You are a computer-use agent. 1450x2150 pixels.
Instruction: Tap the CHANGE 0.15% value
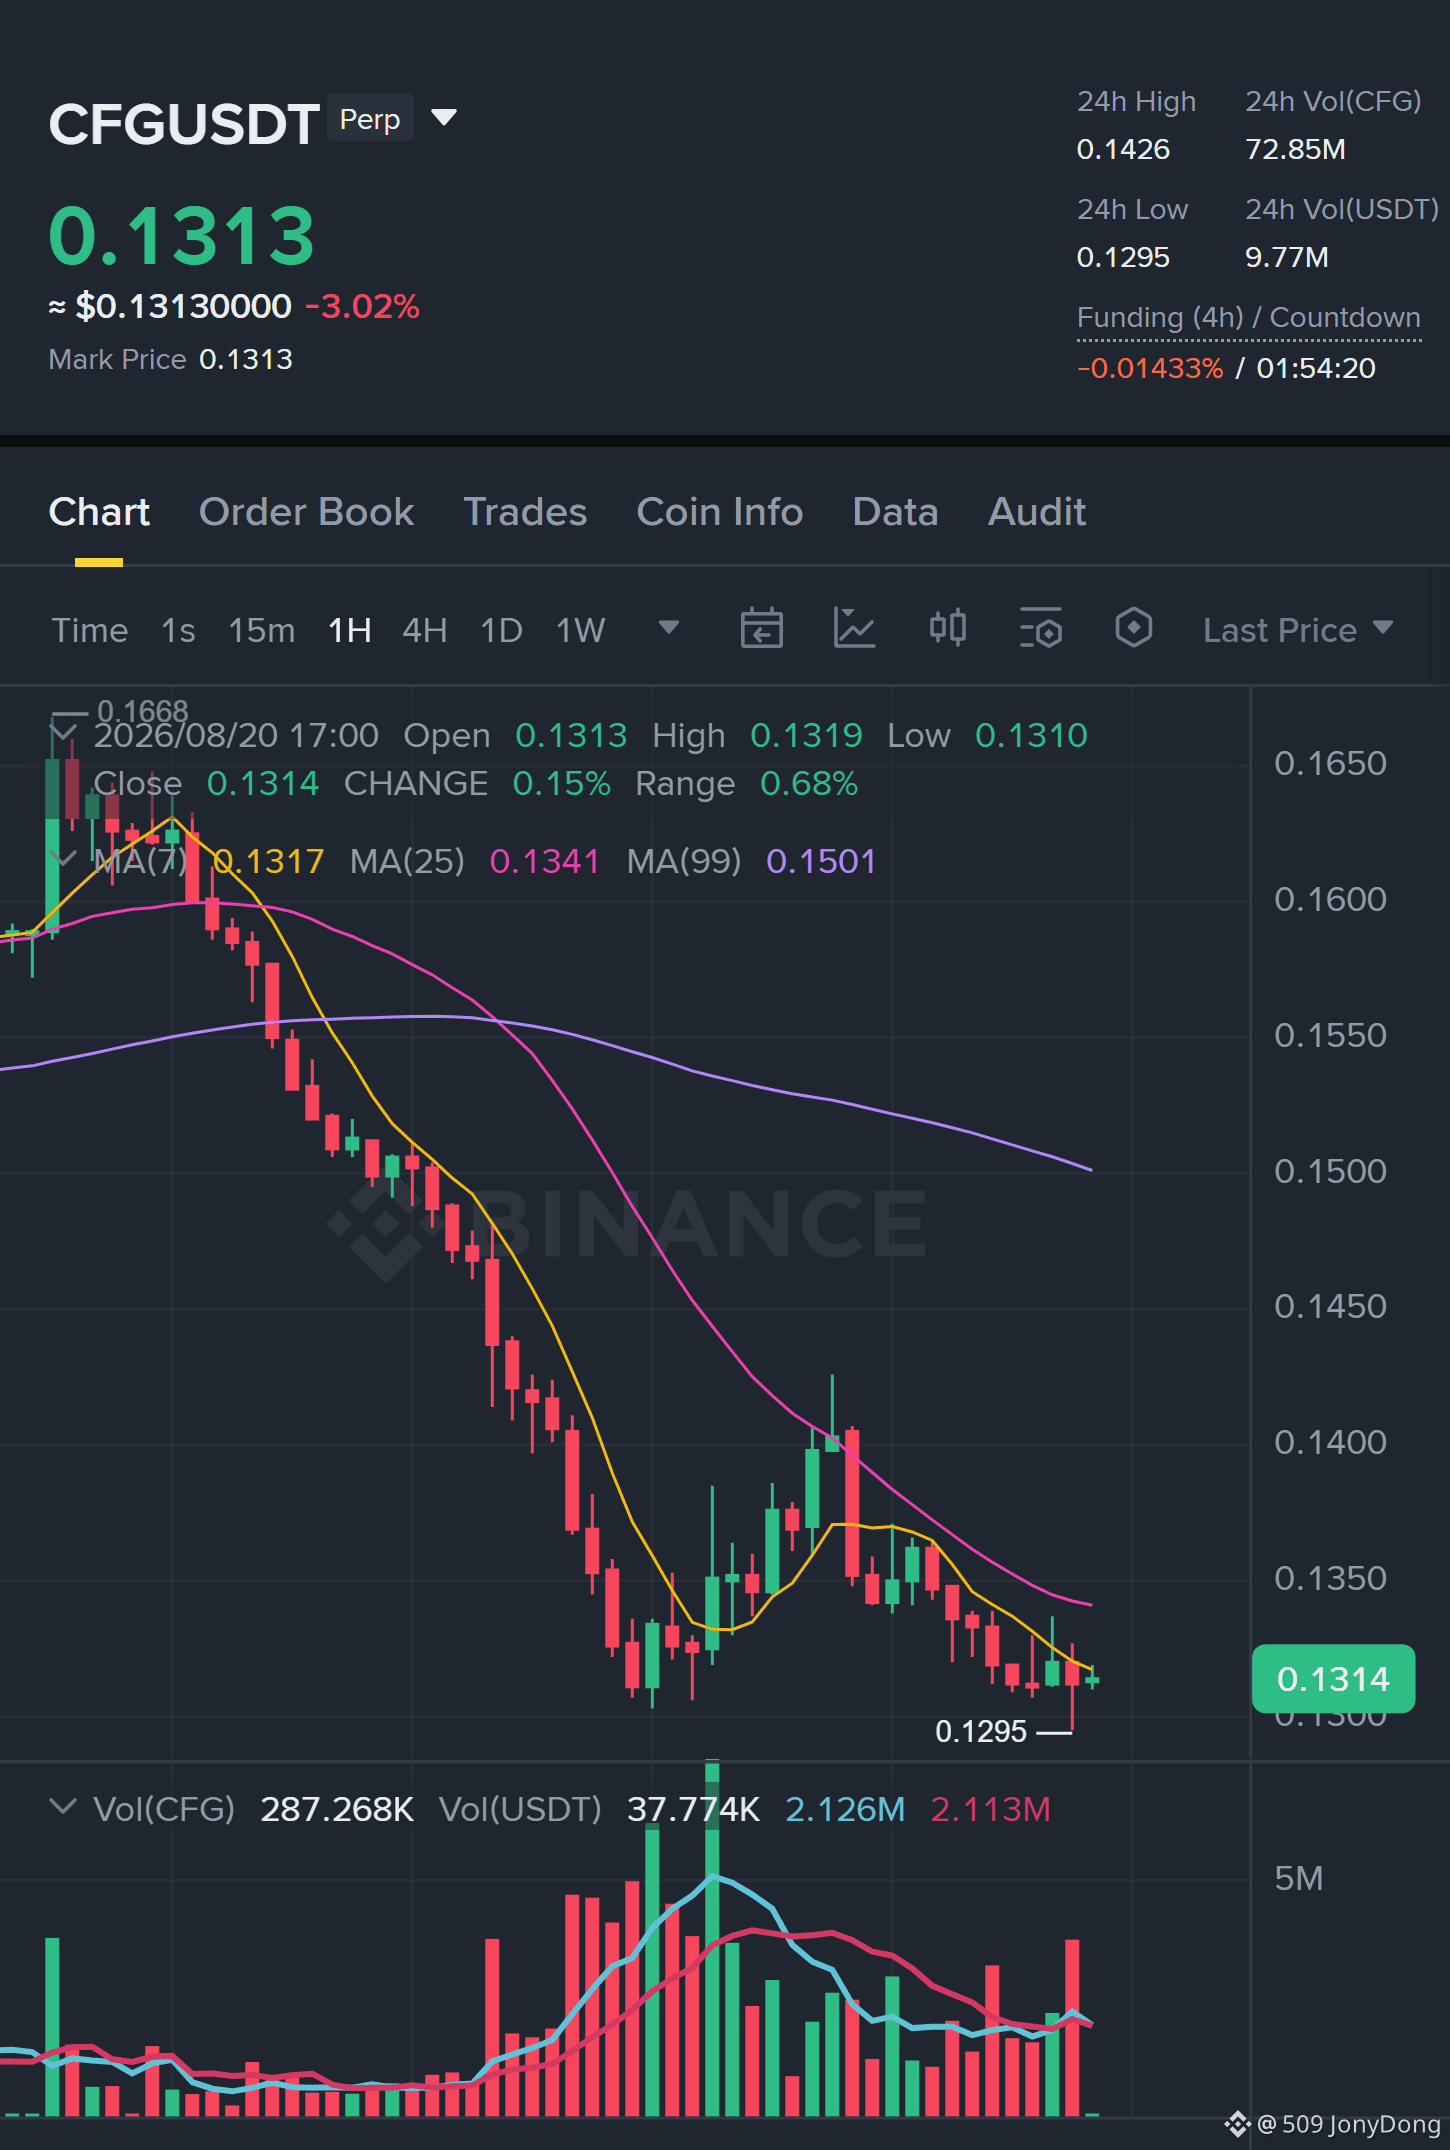562,783
